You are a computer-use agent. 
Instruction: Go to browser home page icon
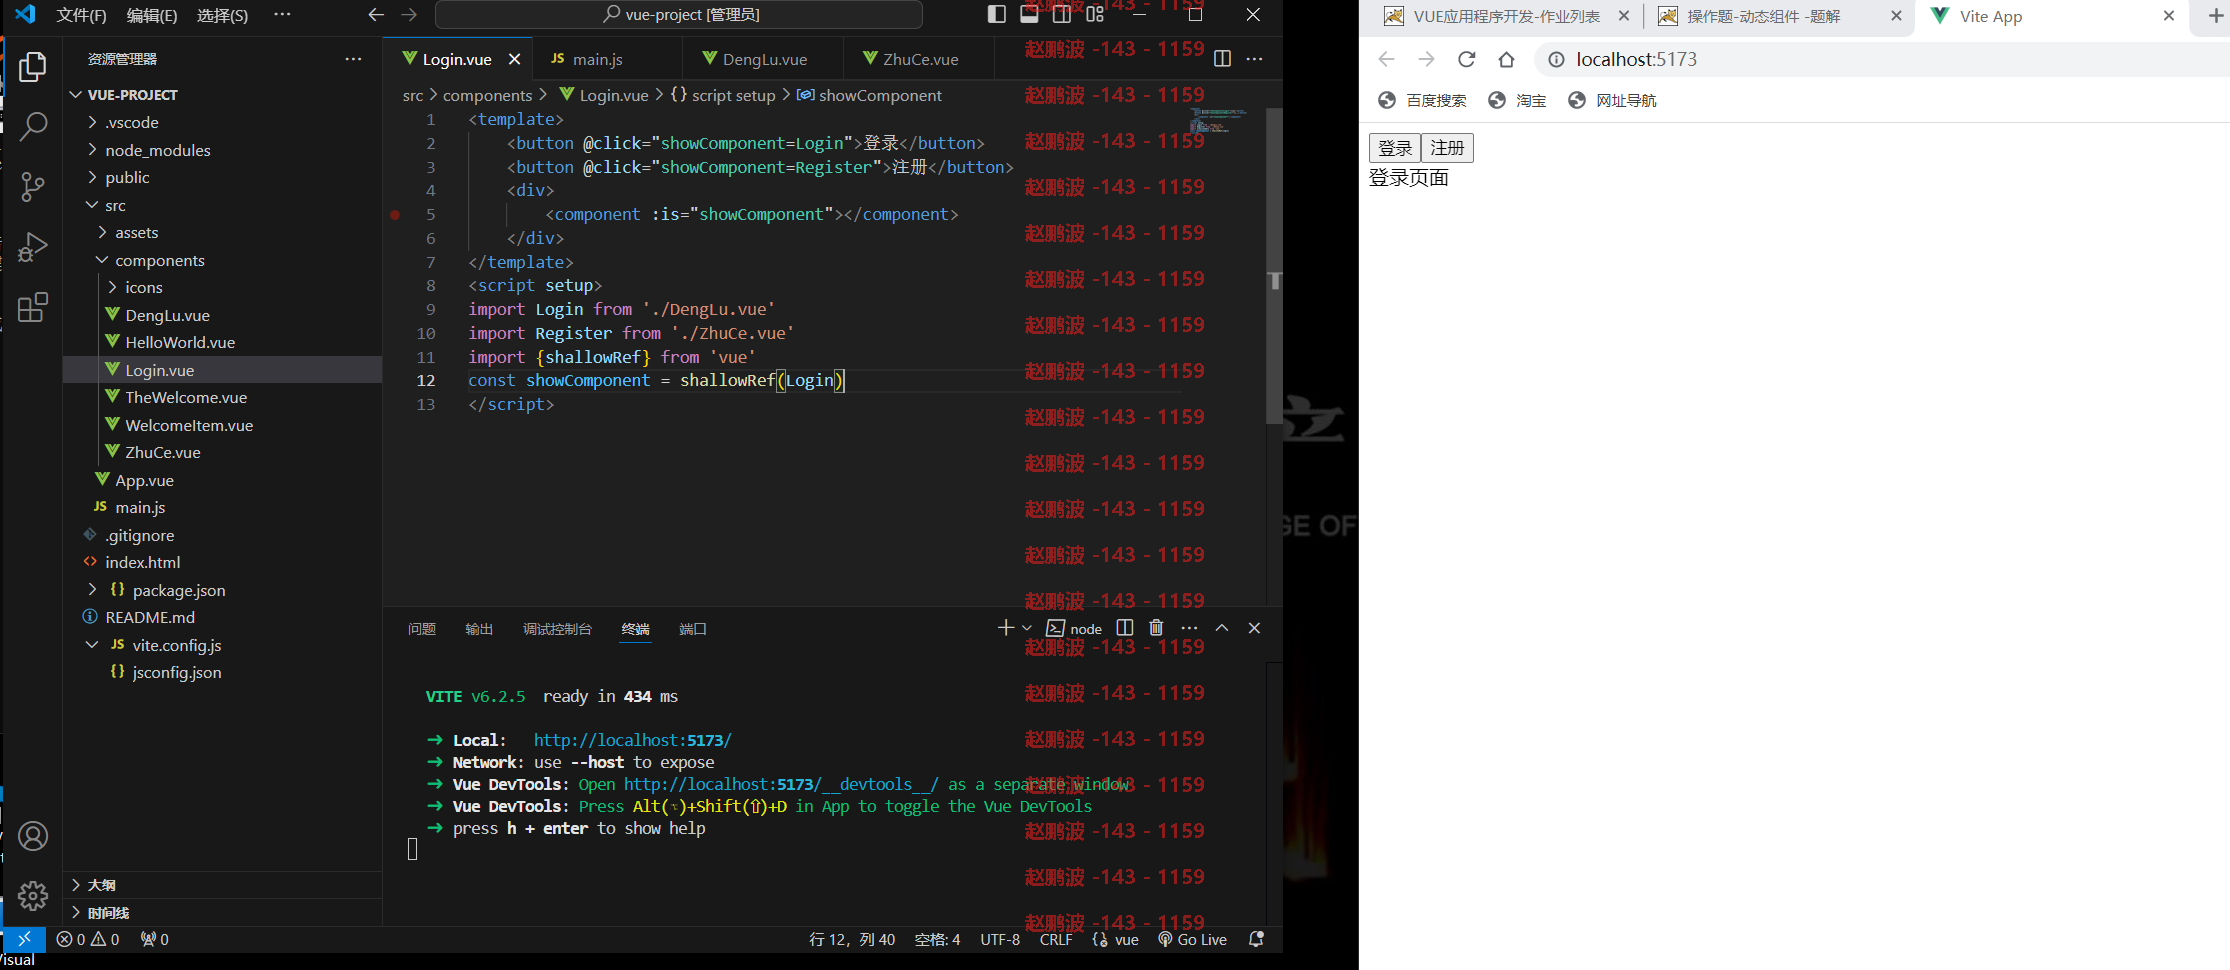(1506, 59)
